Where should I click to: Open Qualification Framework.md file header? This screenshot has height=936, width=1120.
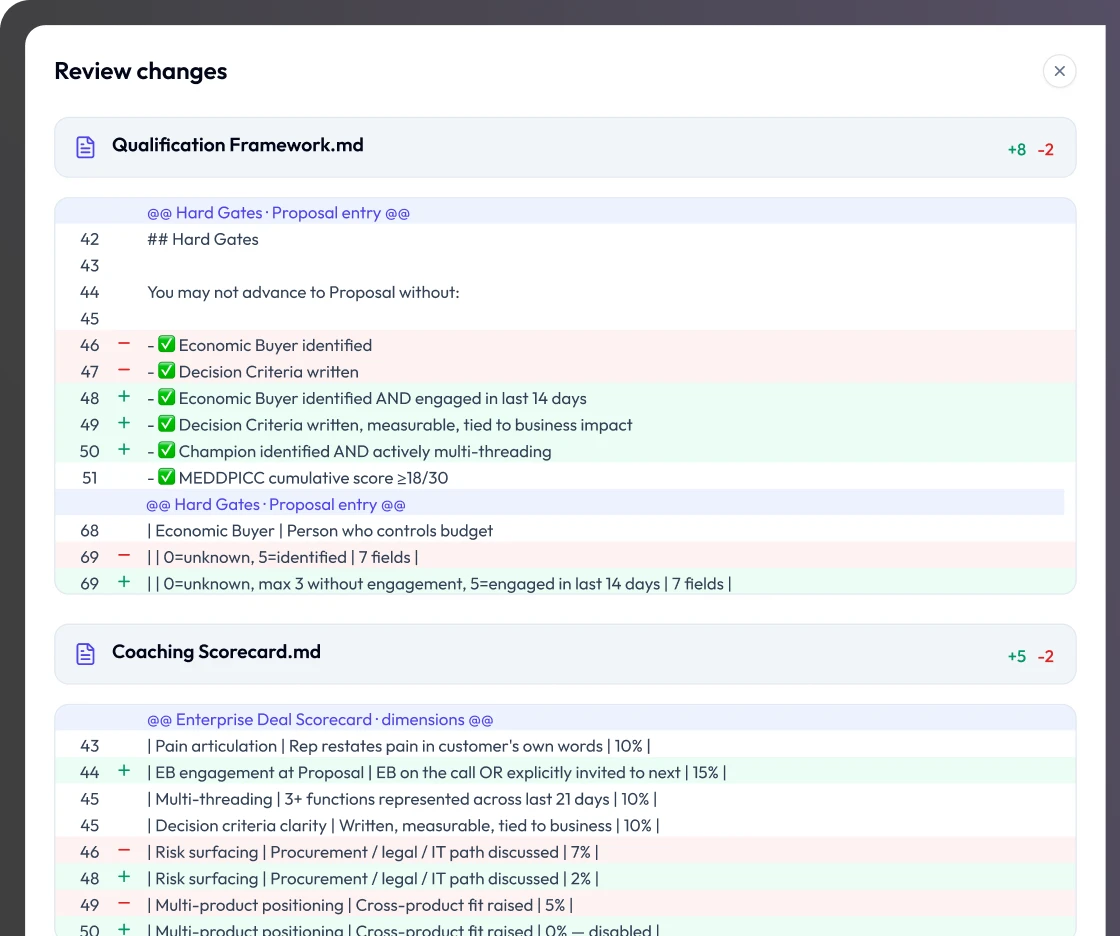pyautogui.click(x=565, y=147)
